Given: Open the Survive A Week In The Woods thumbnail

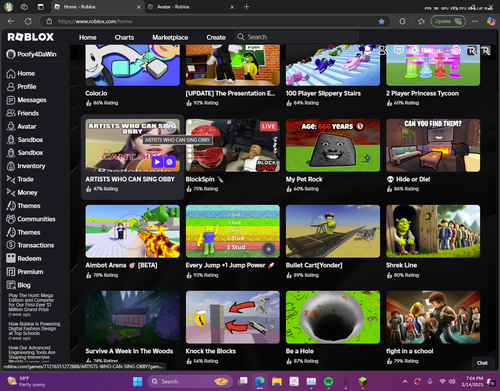Looking at the screenshot, I should click(x=132, y=317).
